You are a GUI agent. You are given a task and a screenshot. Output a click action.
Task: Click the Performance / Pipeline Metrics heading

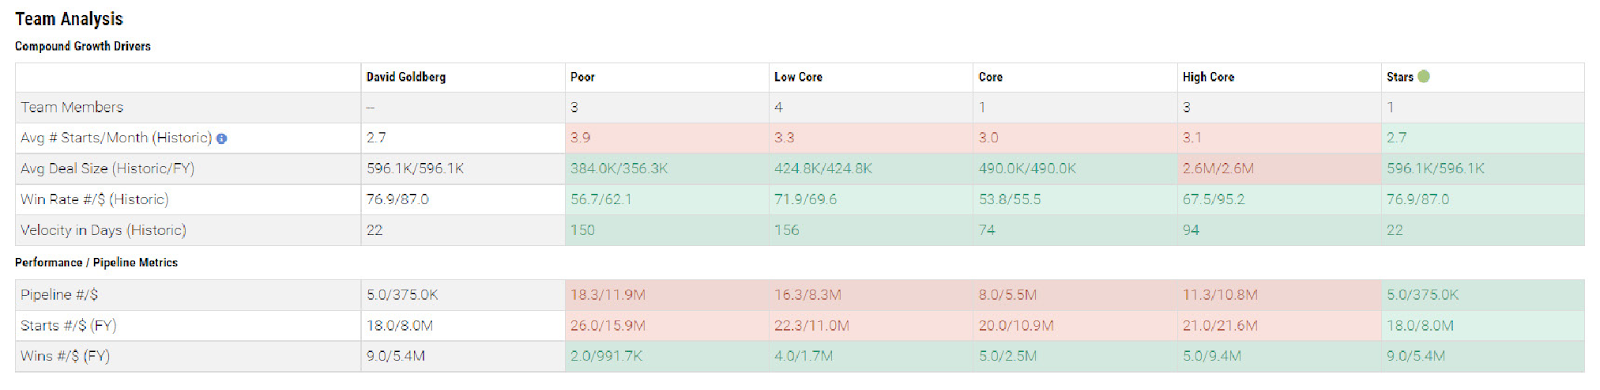[x=96, y=262]
